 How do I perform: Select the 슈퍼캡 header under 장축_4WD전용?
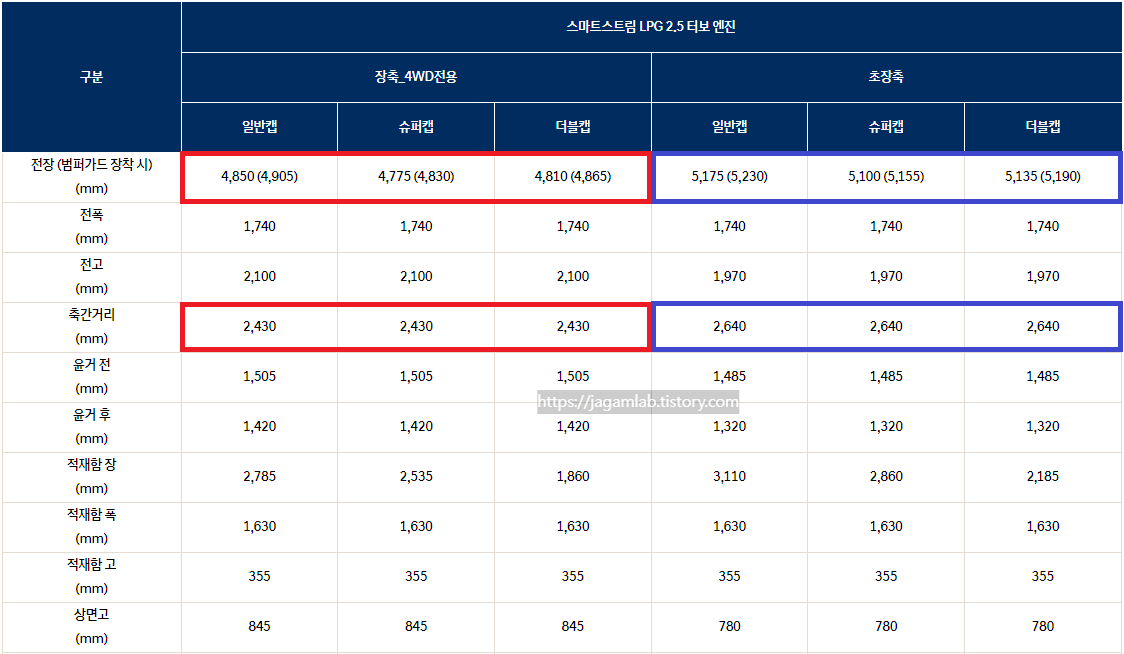(x=416, y=127)
